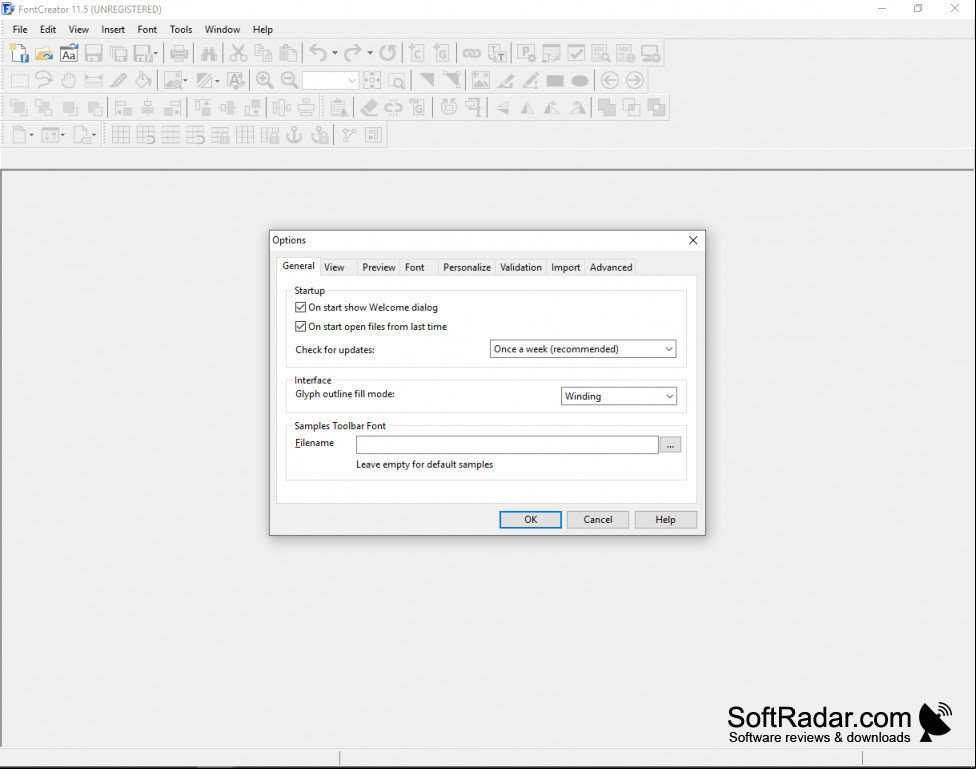Click the Print toolbar icon
The height and width of the screenshot is (769, 976).
(x=179, y=54)
